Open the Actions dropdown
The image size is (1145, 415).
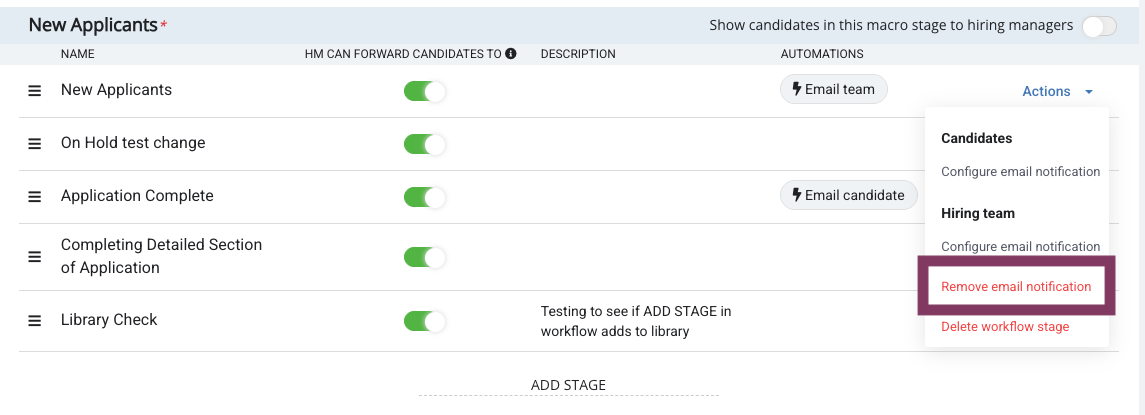coord(1046,91)
